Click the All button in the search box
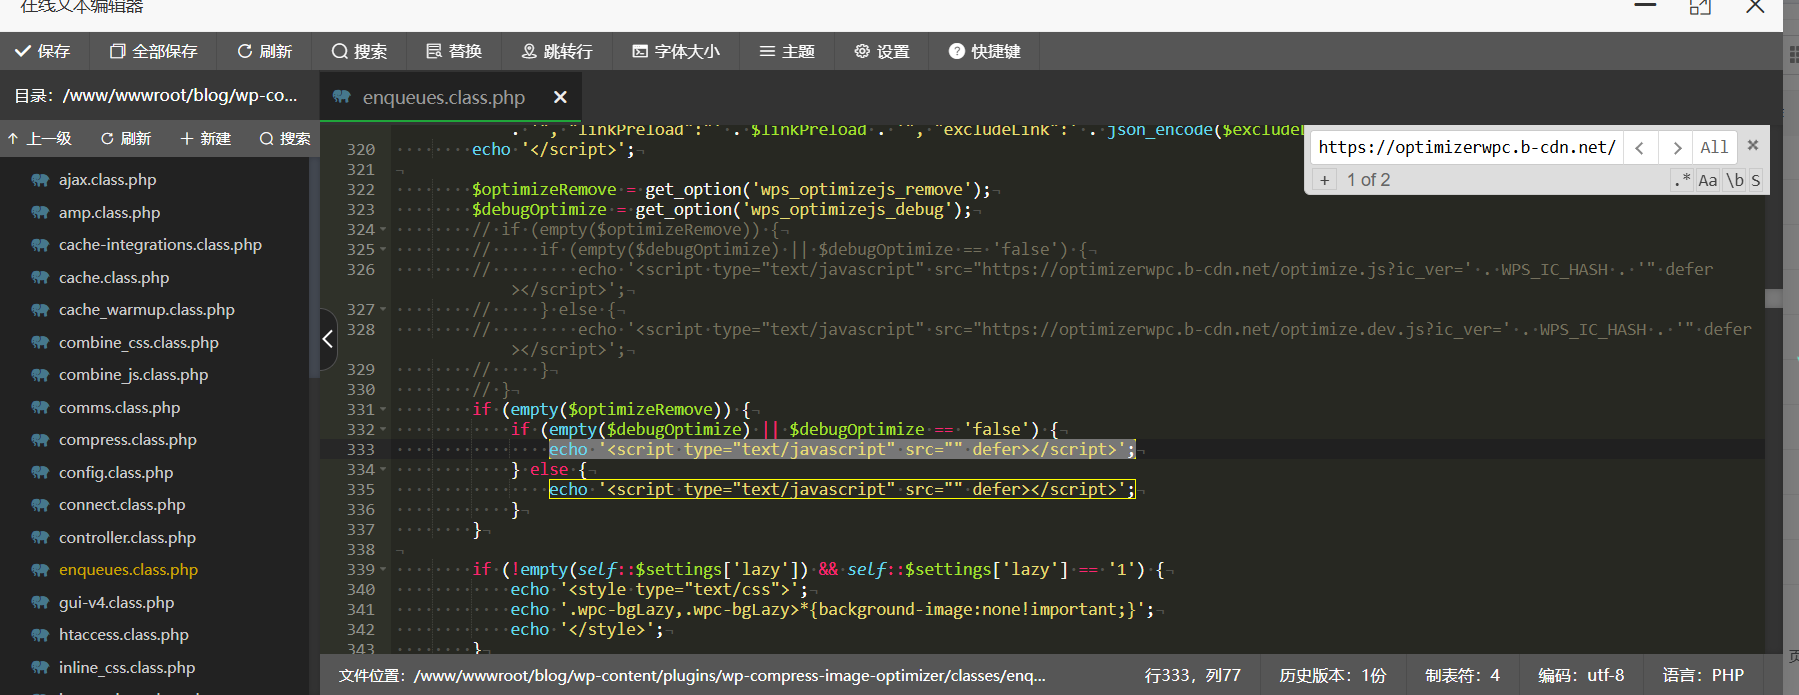This screenshot has width=1799, height=695. pos(1714,147)
